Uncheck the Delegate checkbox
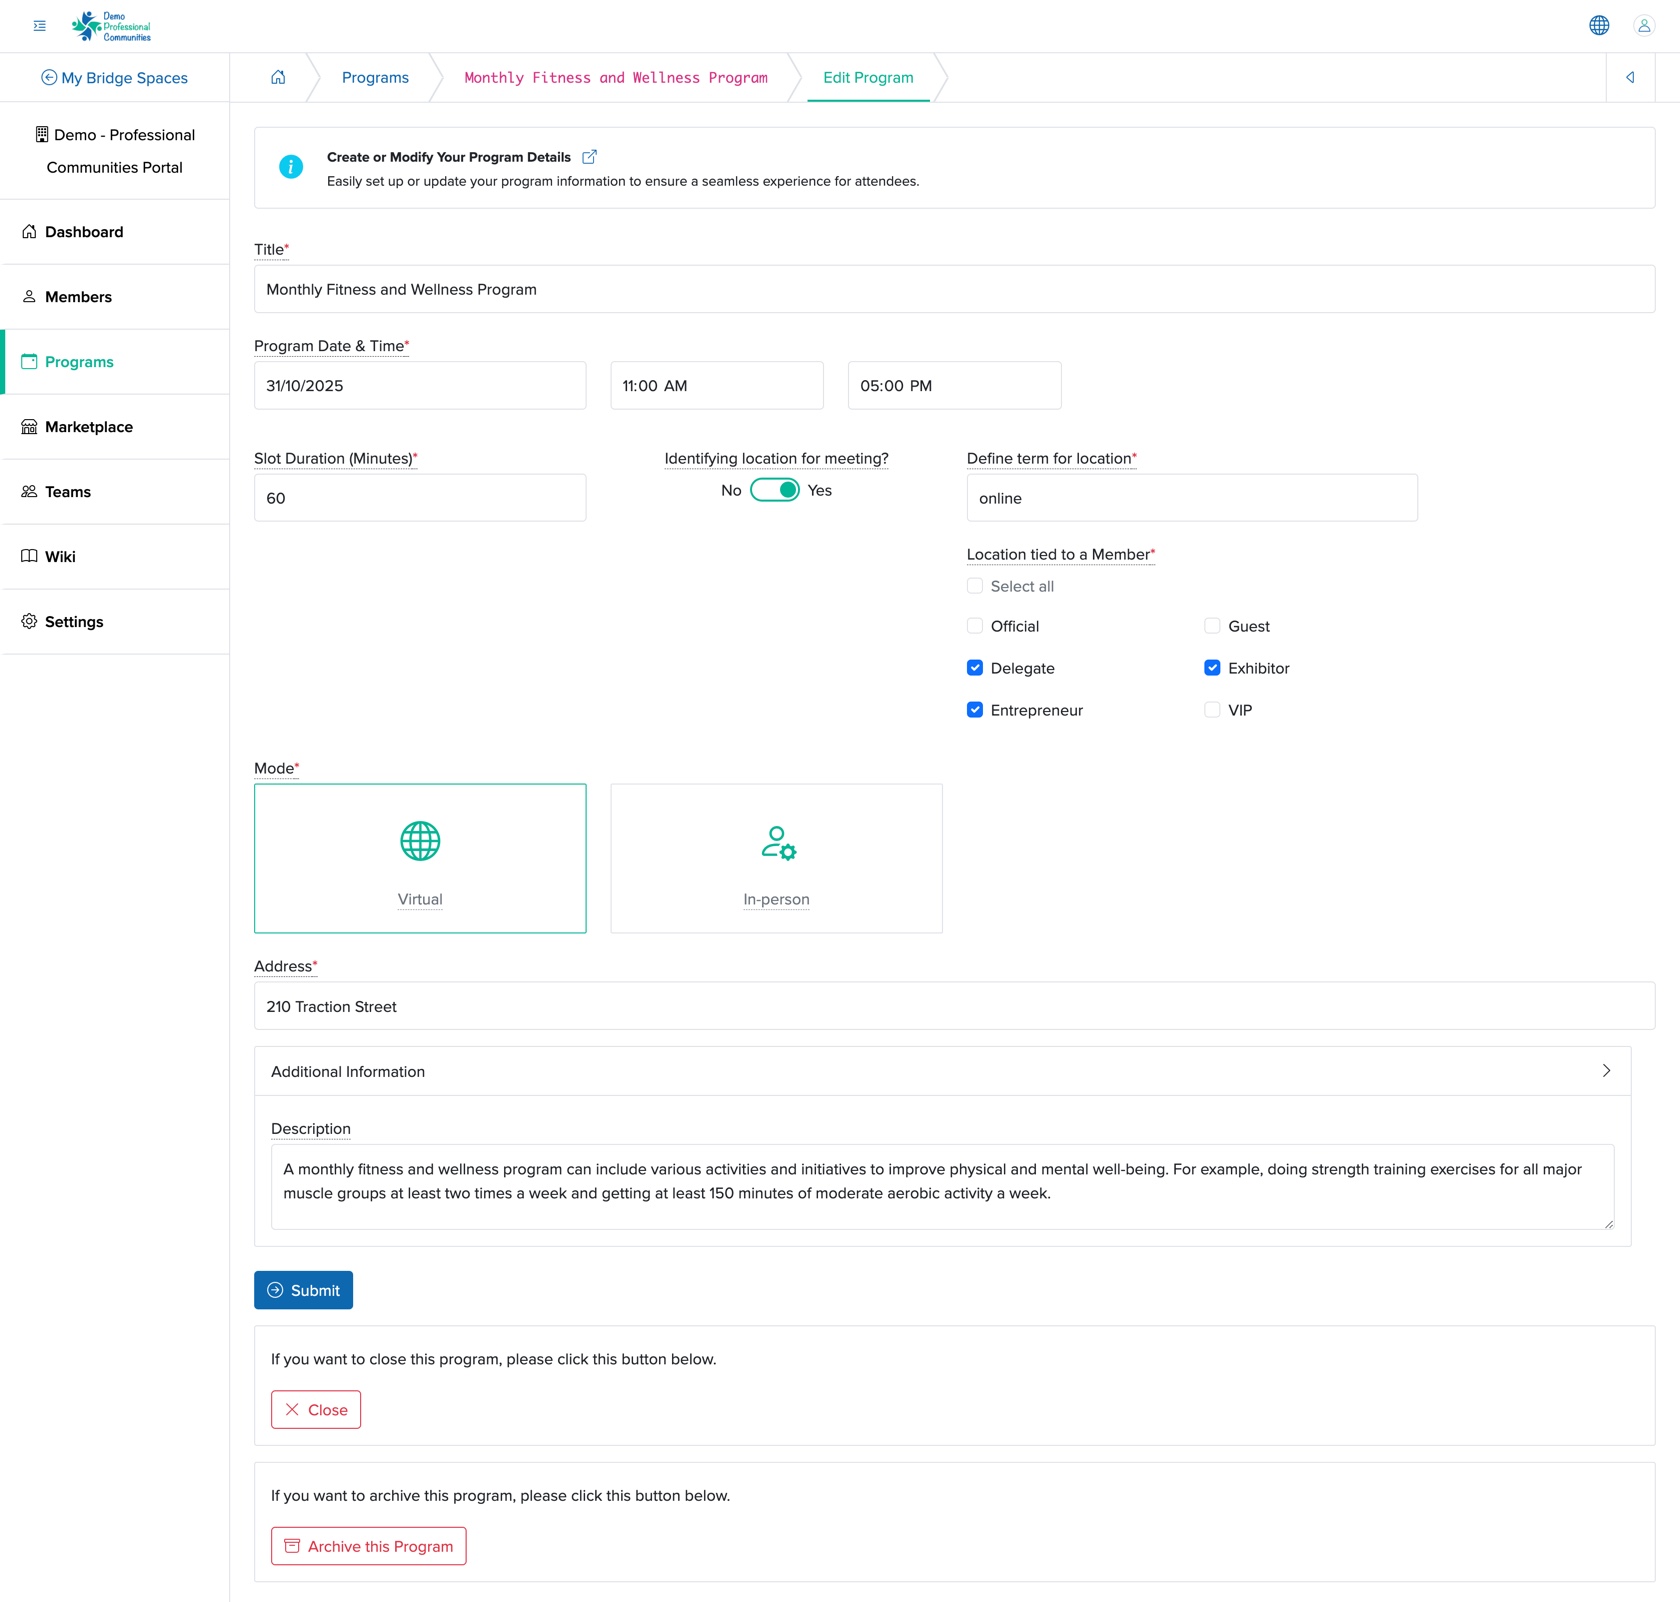 coord(975,668)
